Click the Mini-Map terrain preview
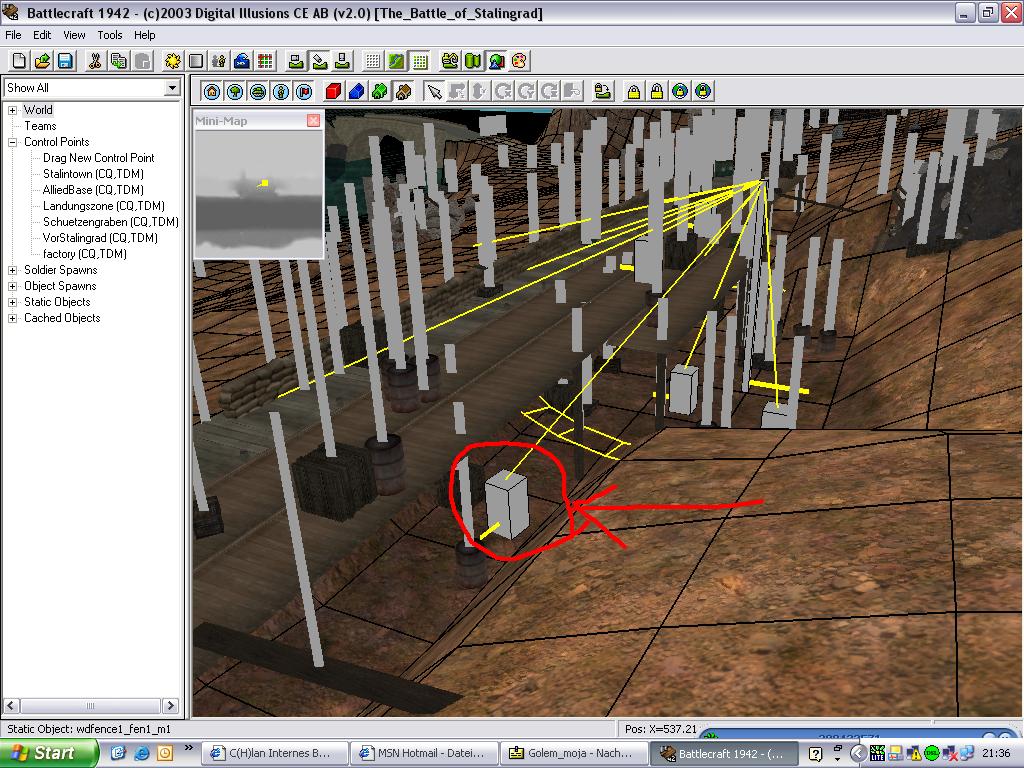The image size is (1024, 768). 259,193
